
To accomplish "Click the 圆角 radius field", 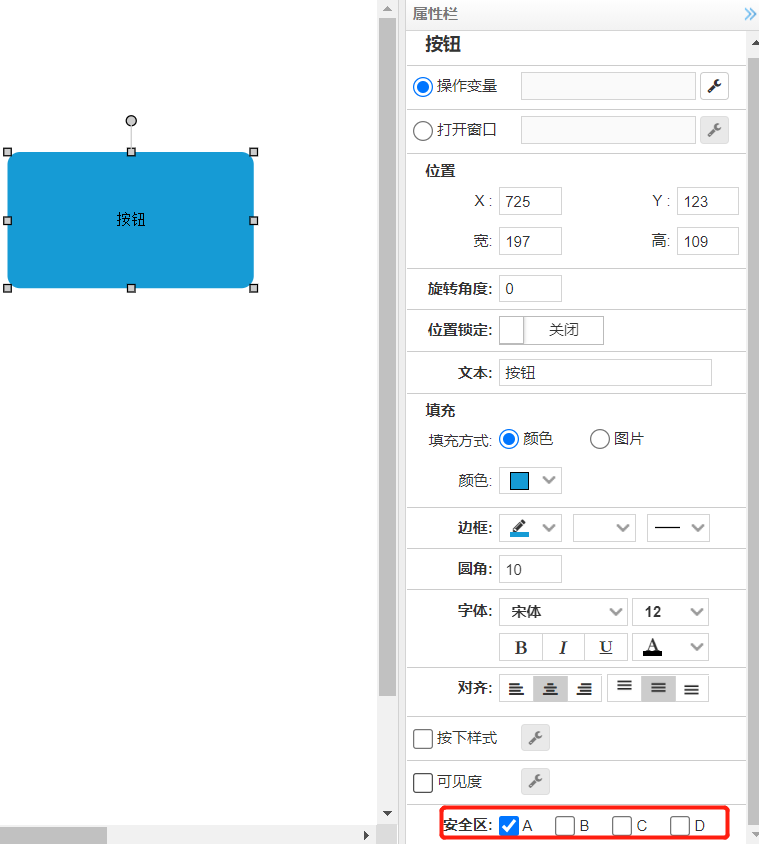I will 530,569.
